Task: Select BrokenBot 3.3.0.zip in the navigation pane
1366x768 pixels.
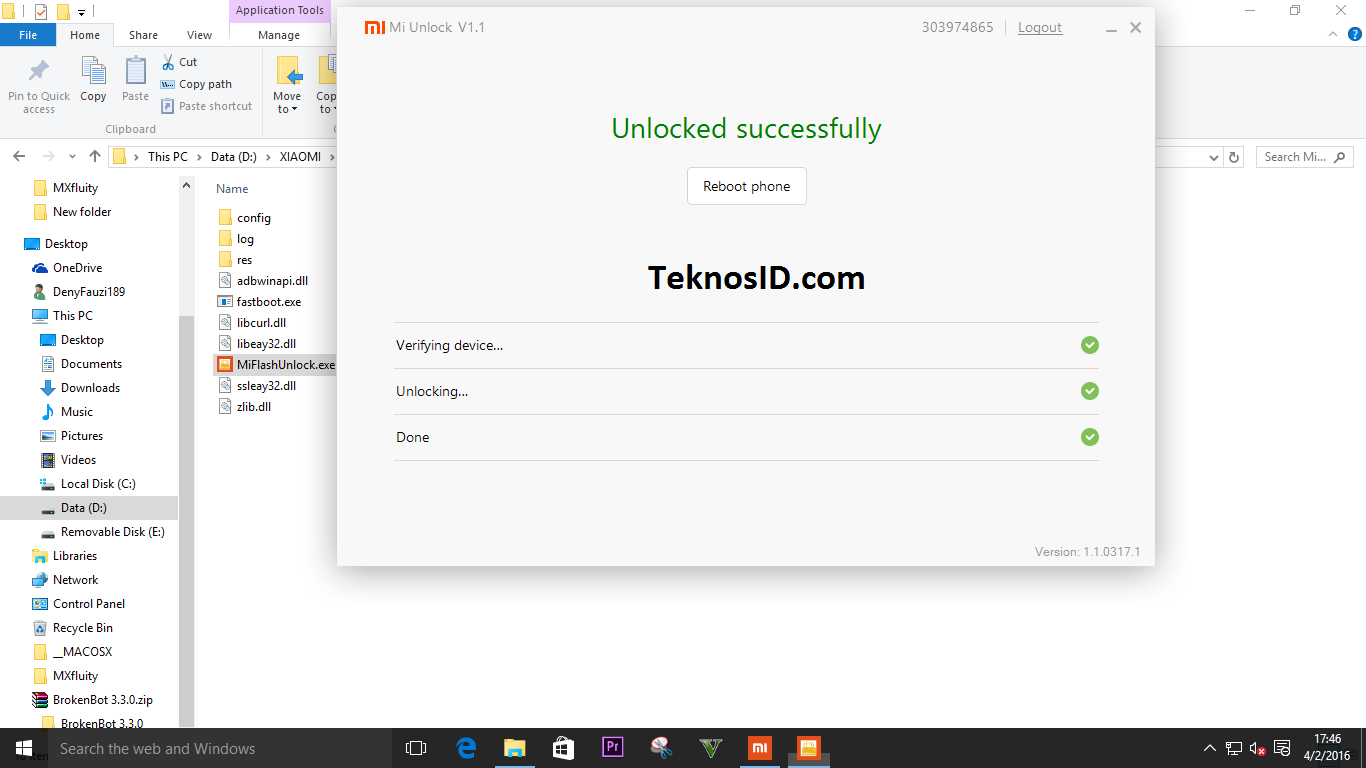Action: (x=92, y=700)
